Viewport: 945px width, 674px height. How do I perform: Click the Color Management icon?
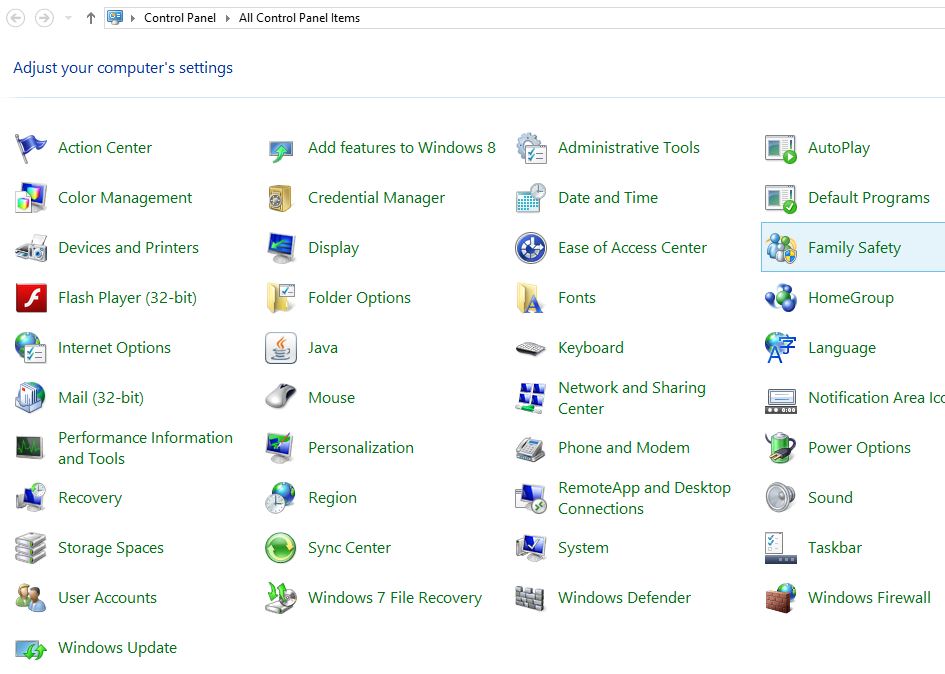tap(31, 198)
